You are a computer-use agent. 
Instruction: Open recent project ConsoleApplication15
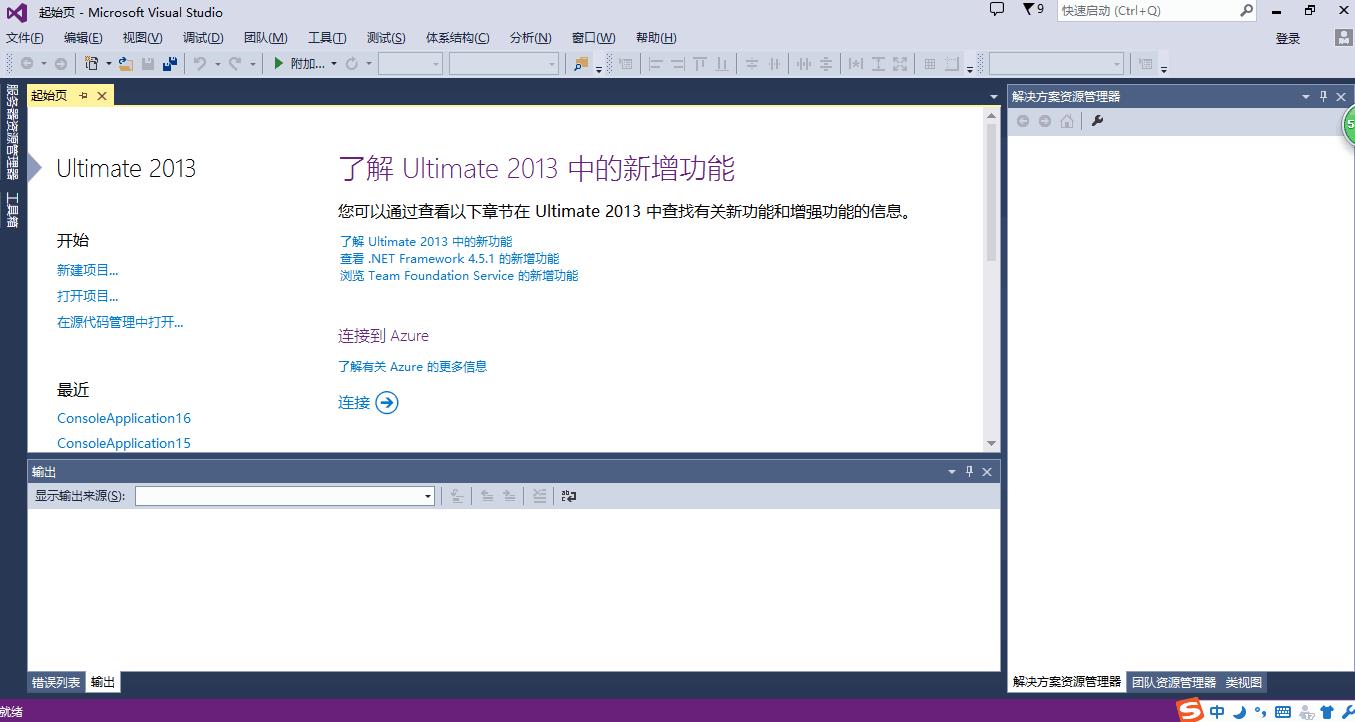[124, 443]
